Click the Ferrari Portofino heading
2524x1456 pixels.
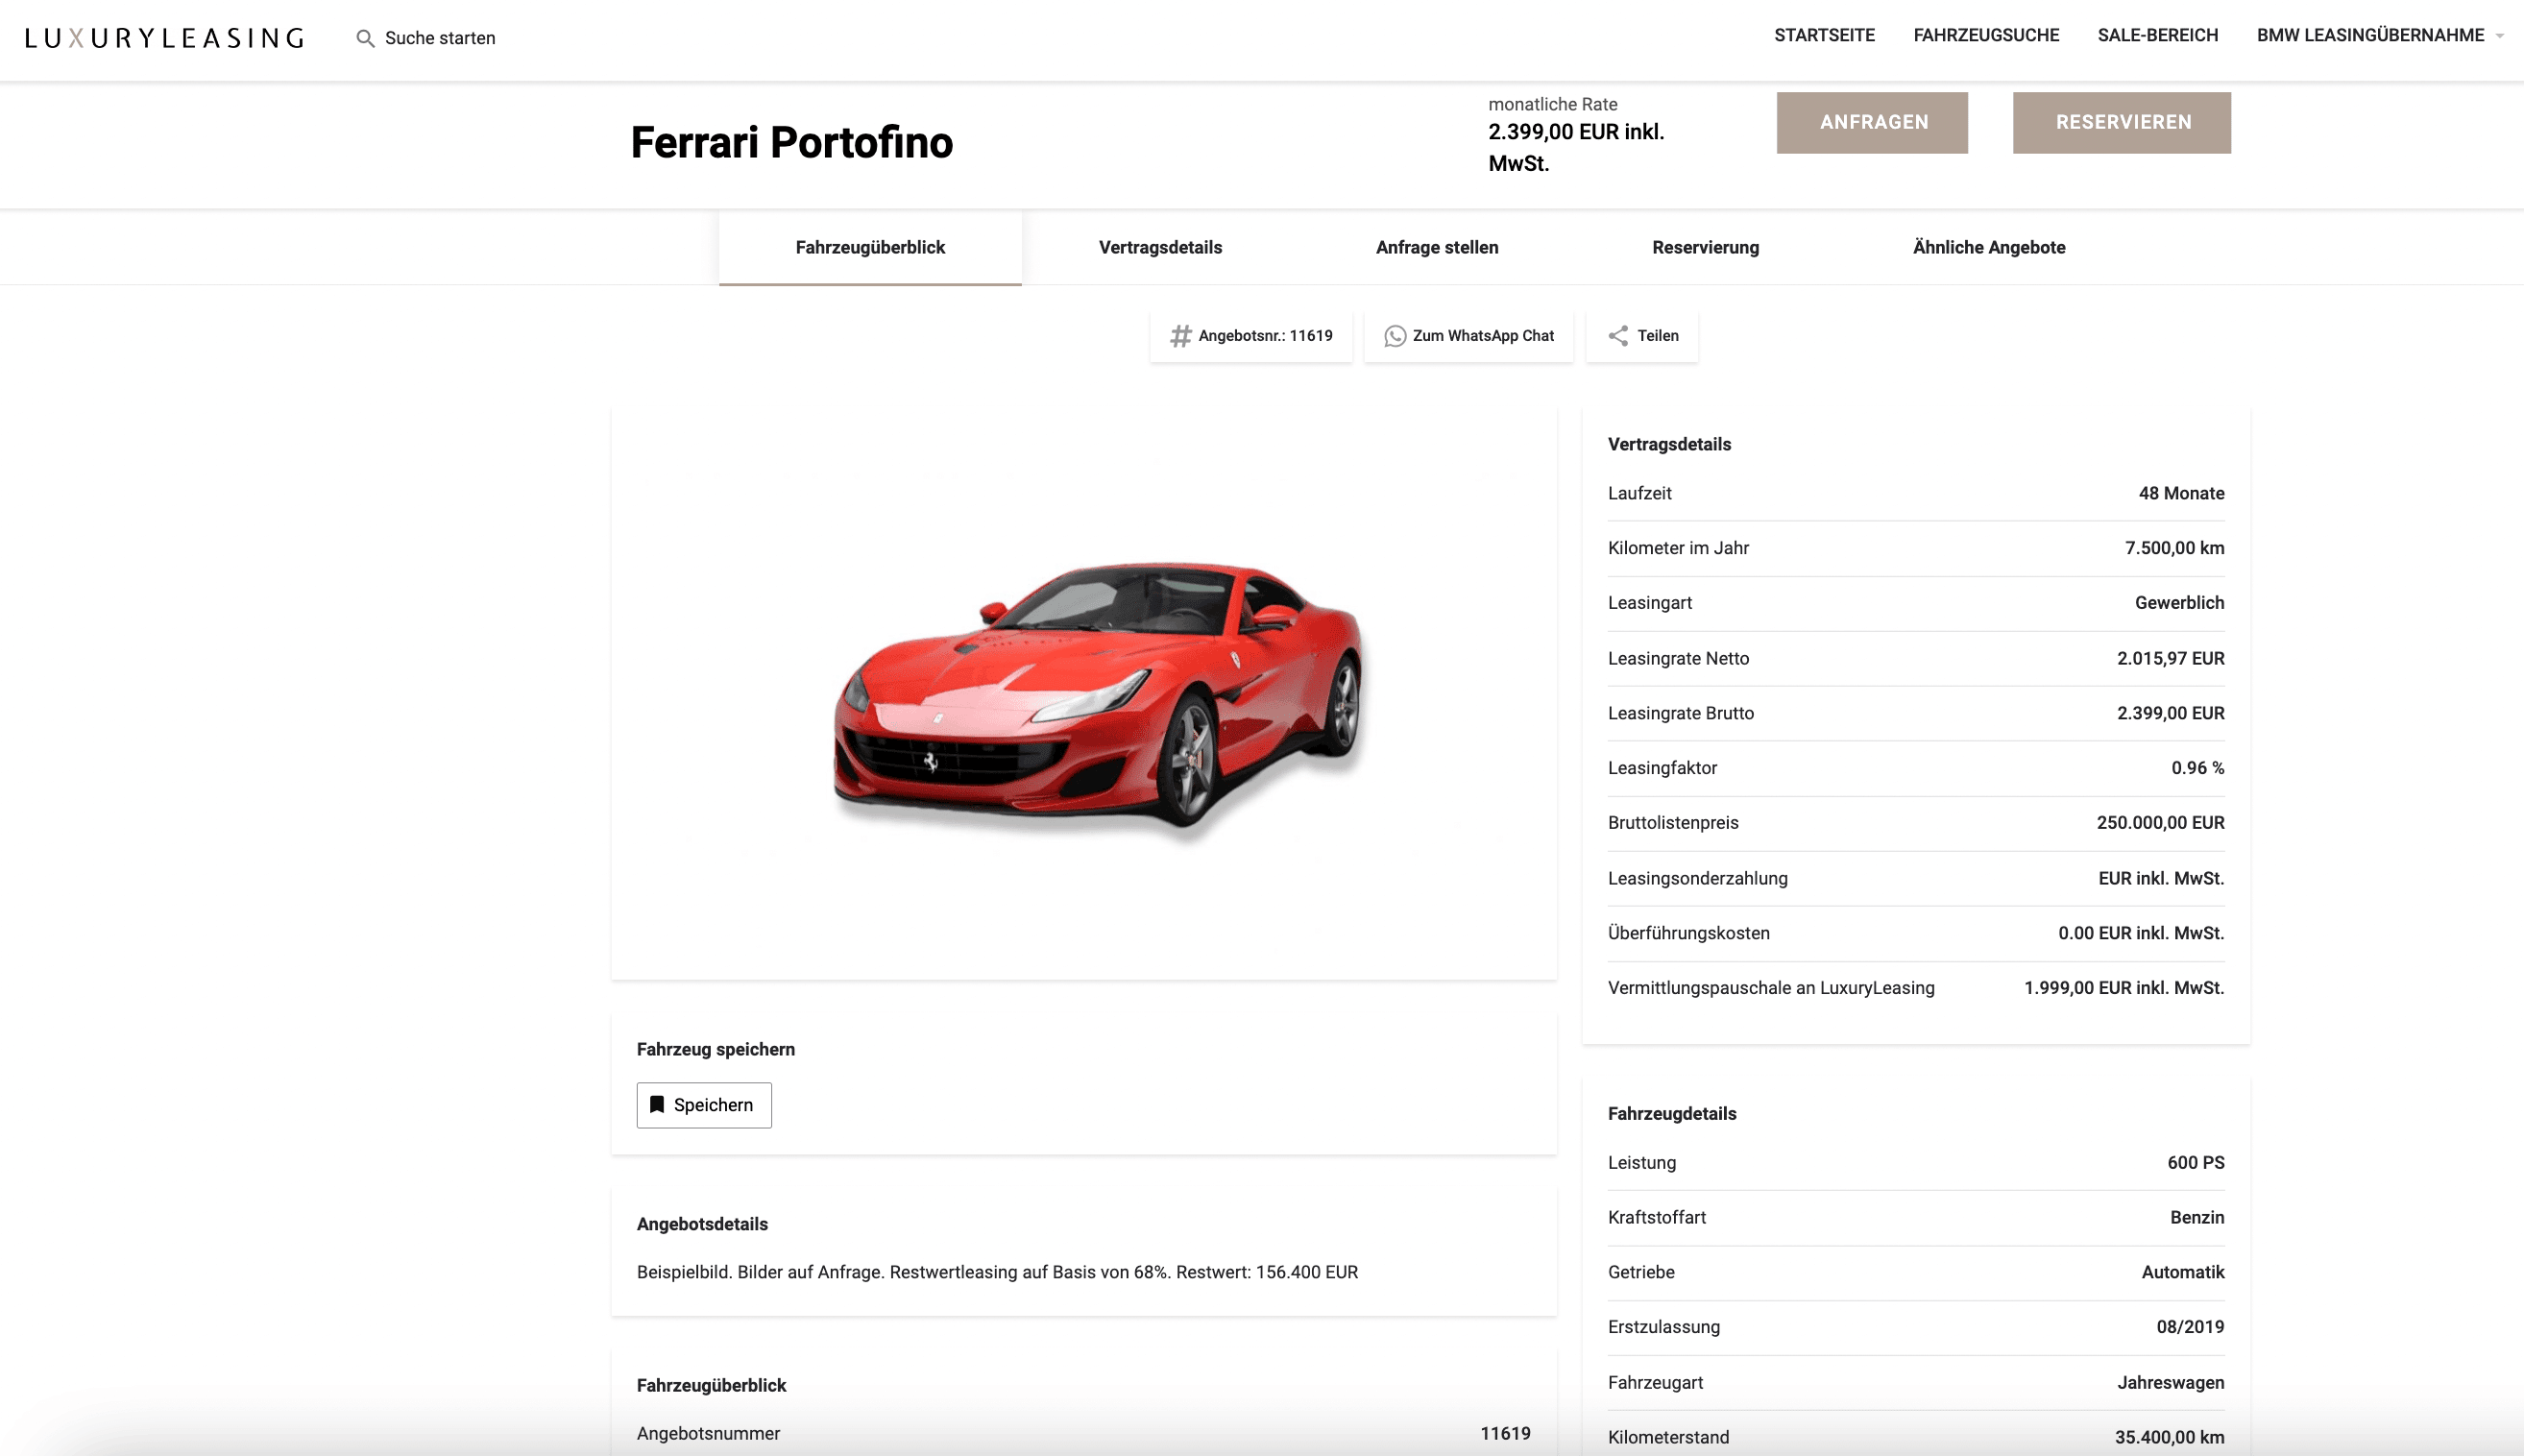coord(792,143)
